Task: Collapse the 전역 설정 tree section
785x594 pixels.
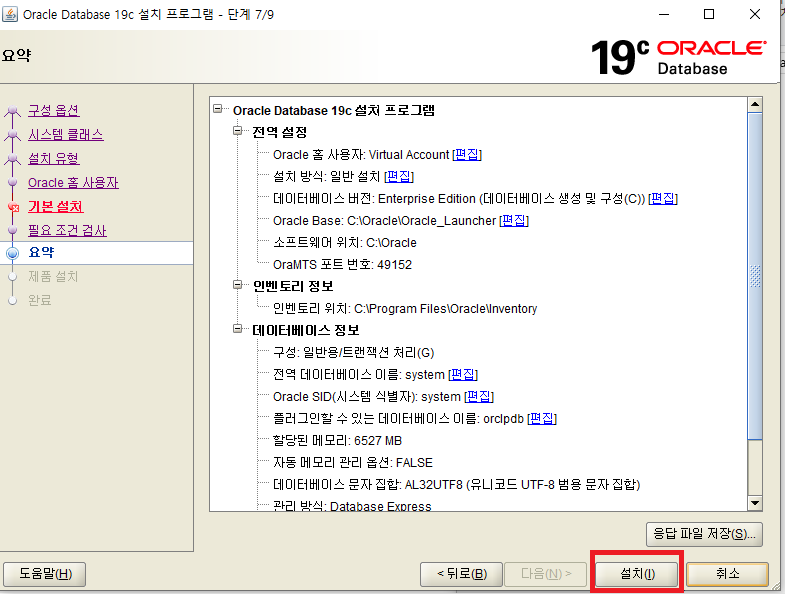Action: 237,131
